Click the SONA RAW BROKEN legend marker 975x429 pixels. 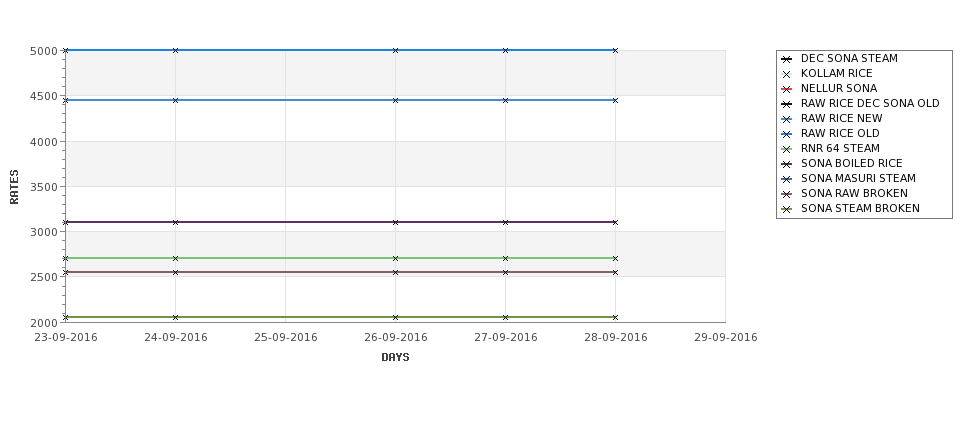tap(787, 194)
